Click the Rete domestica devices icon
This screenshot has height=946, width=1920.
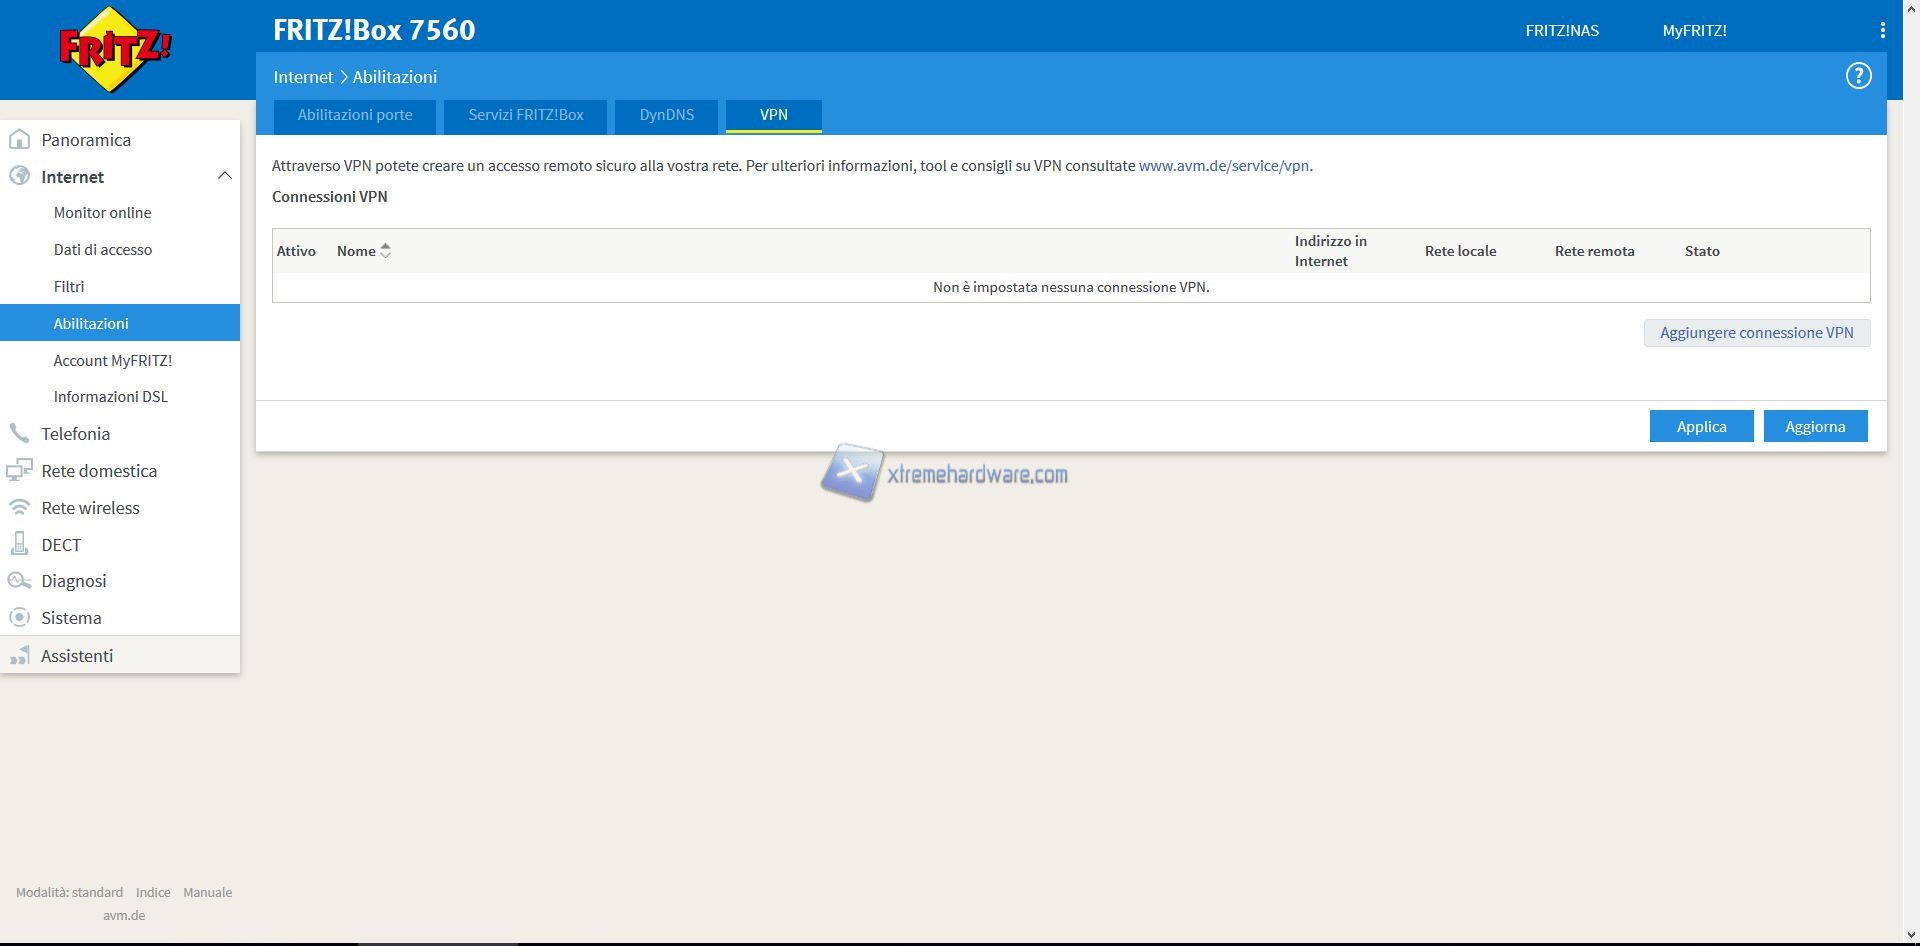point(19,471)
